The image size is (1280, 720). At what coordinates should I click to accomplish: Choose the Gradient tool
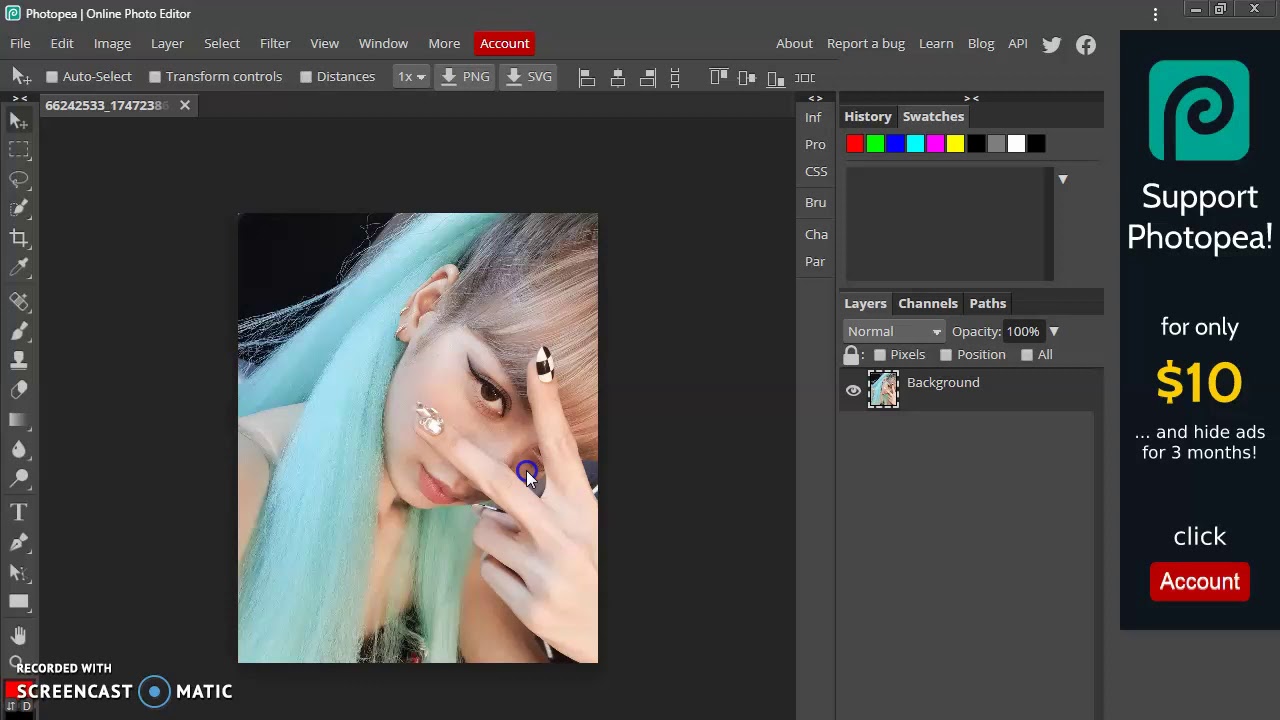[19, 420]
